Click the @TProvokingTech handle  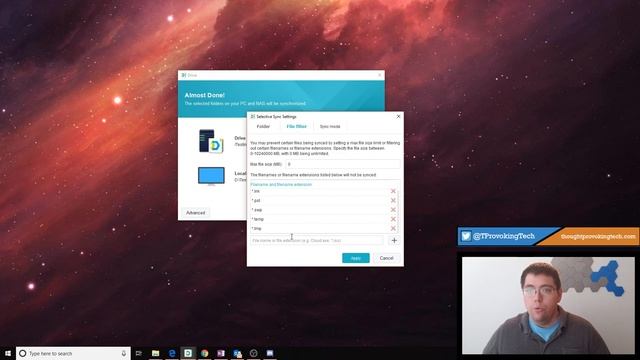[504, 236]
